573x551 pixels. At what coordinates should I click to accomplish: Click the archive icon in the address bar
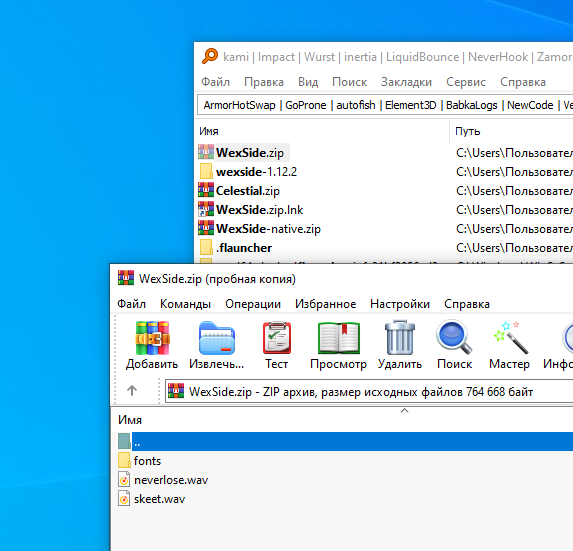[176, 391]
